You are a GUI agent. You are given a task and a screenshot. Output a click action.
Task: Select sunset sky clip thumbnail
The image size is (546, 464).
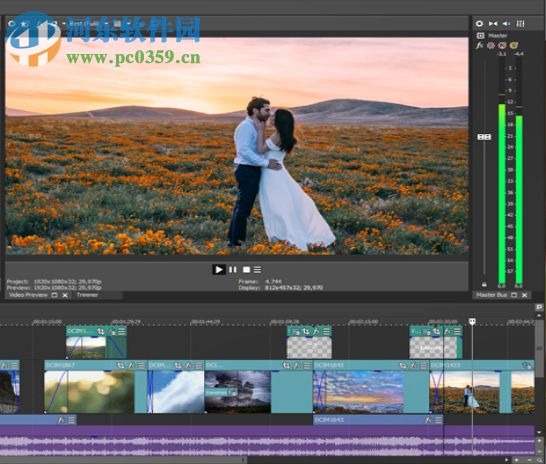tap(358, 392)
